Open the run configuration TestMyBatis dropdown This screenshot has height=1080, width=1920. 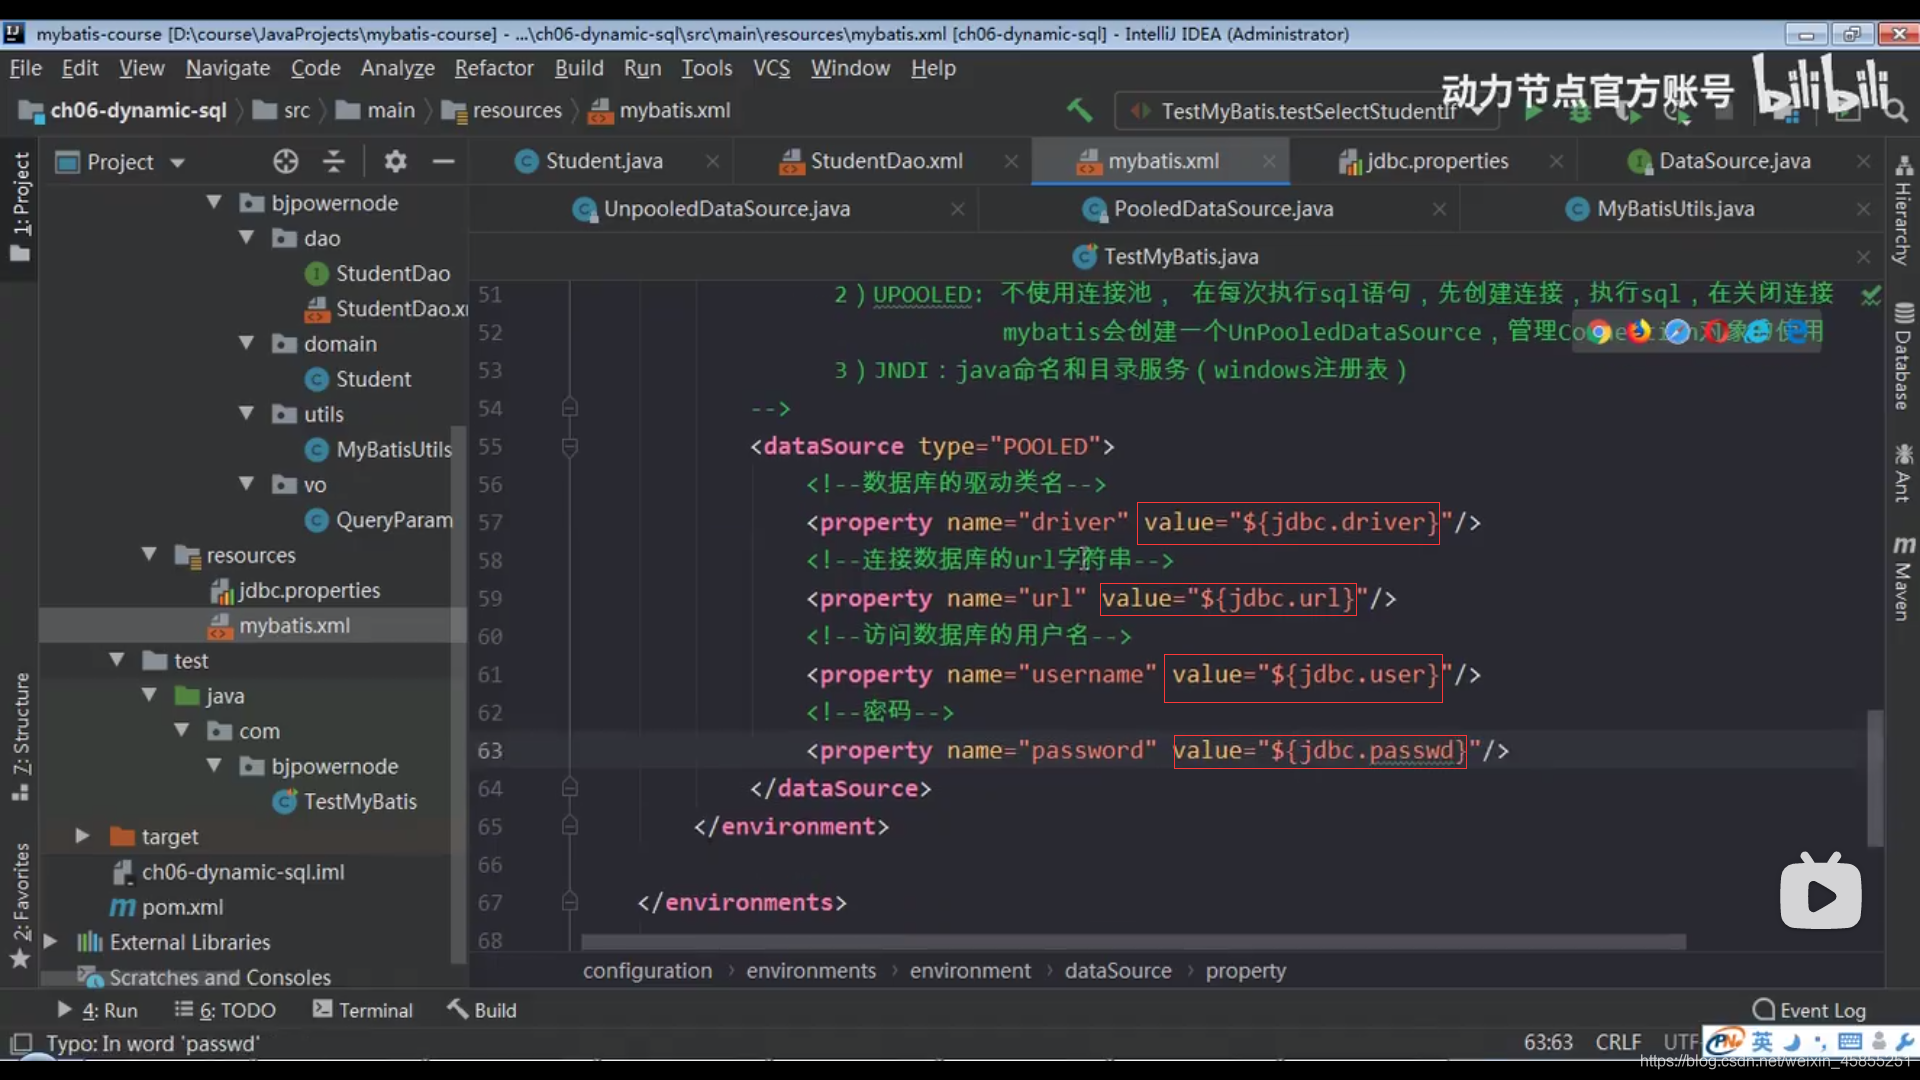[1307, 111]
